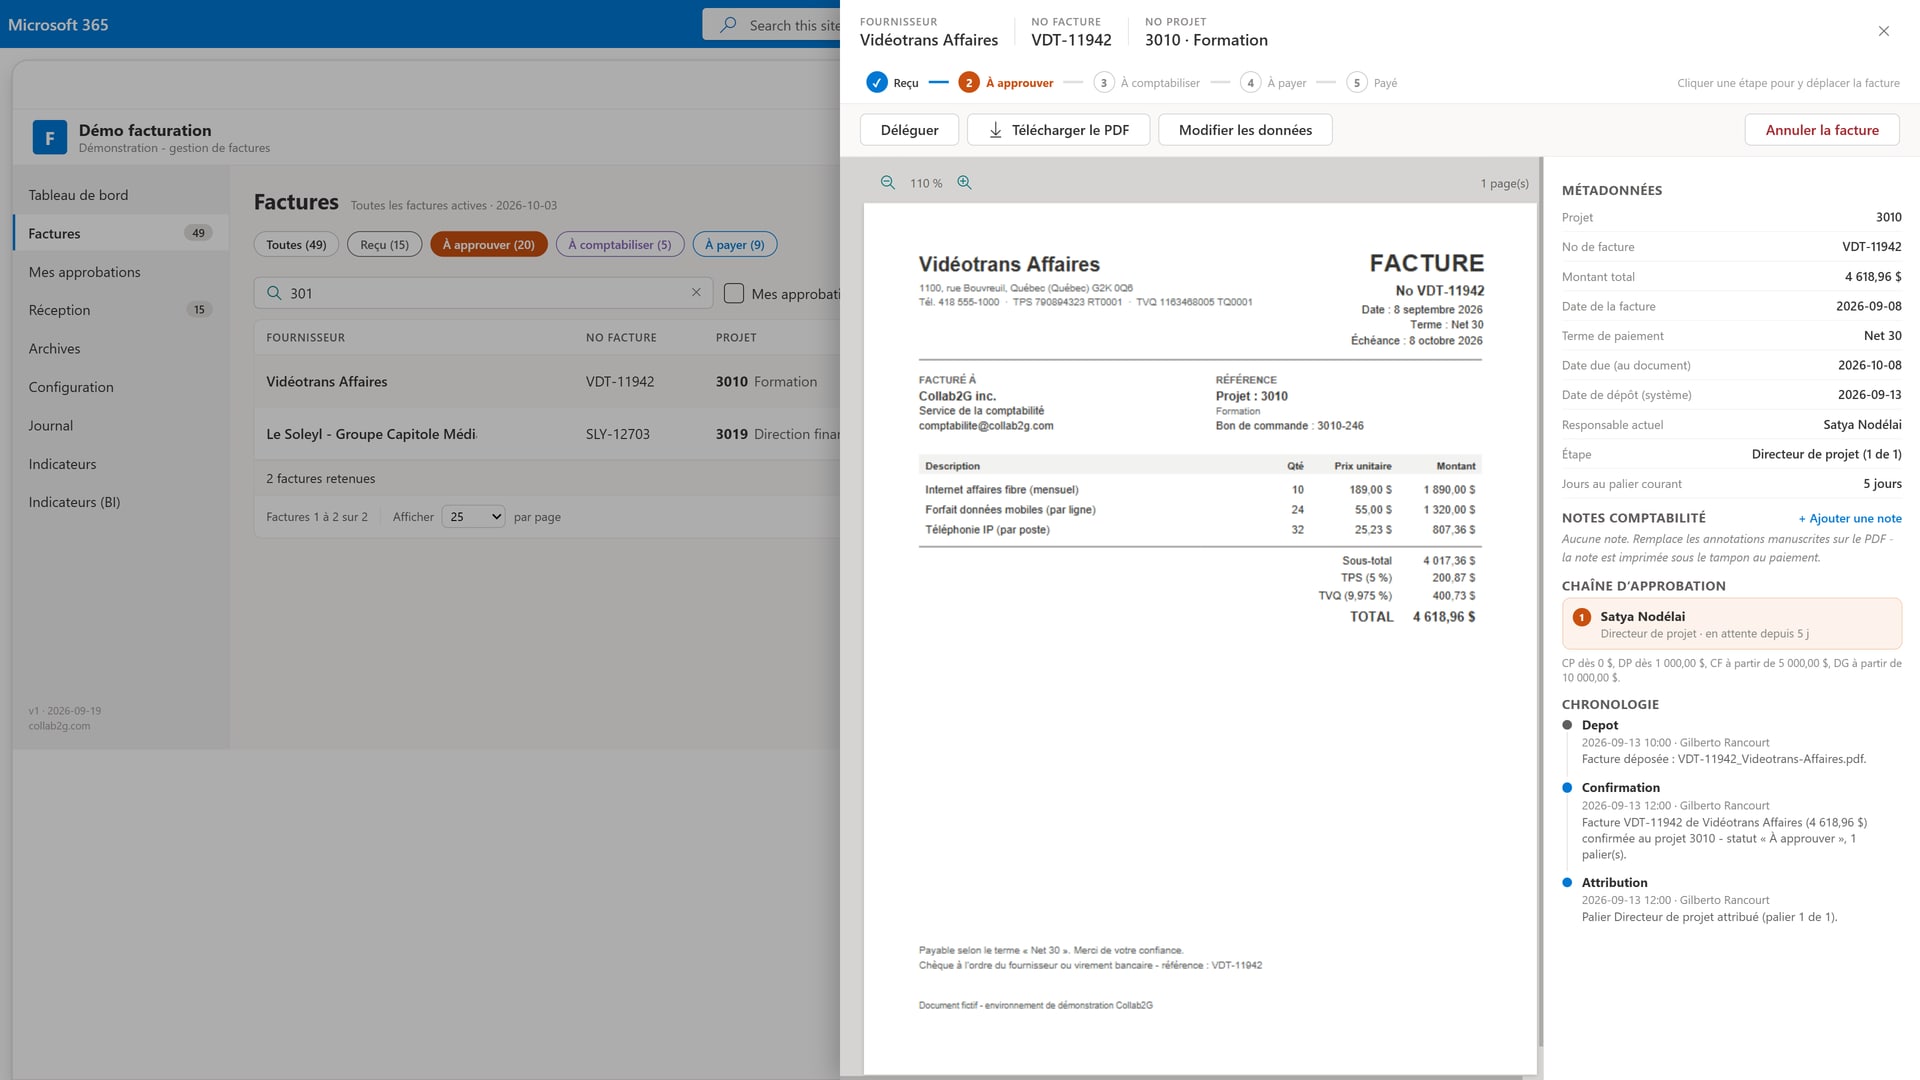This screenshot has height=1080, width=1920.
Task: Clear the search field text
Action: click(696, 292)
